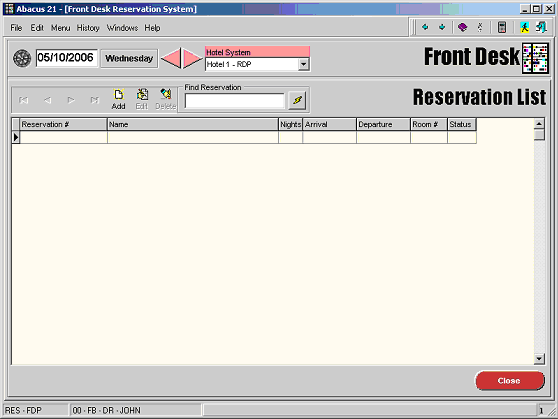Click the calculator icon in the toolbar

point(502,27)
